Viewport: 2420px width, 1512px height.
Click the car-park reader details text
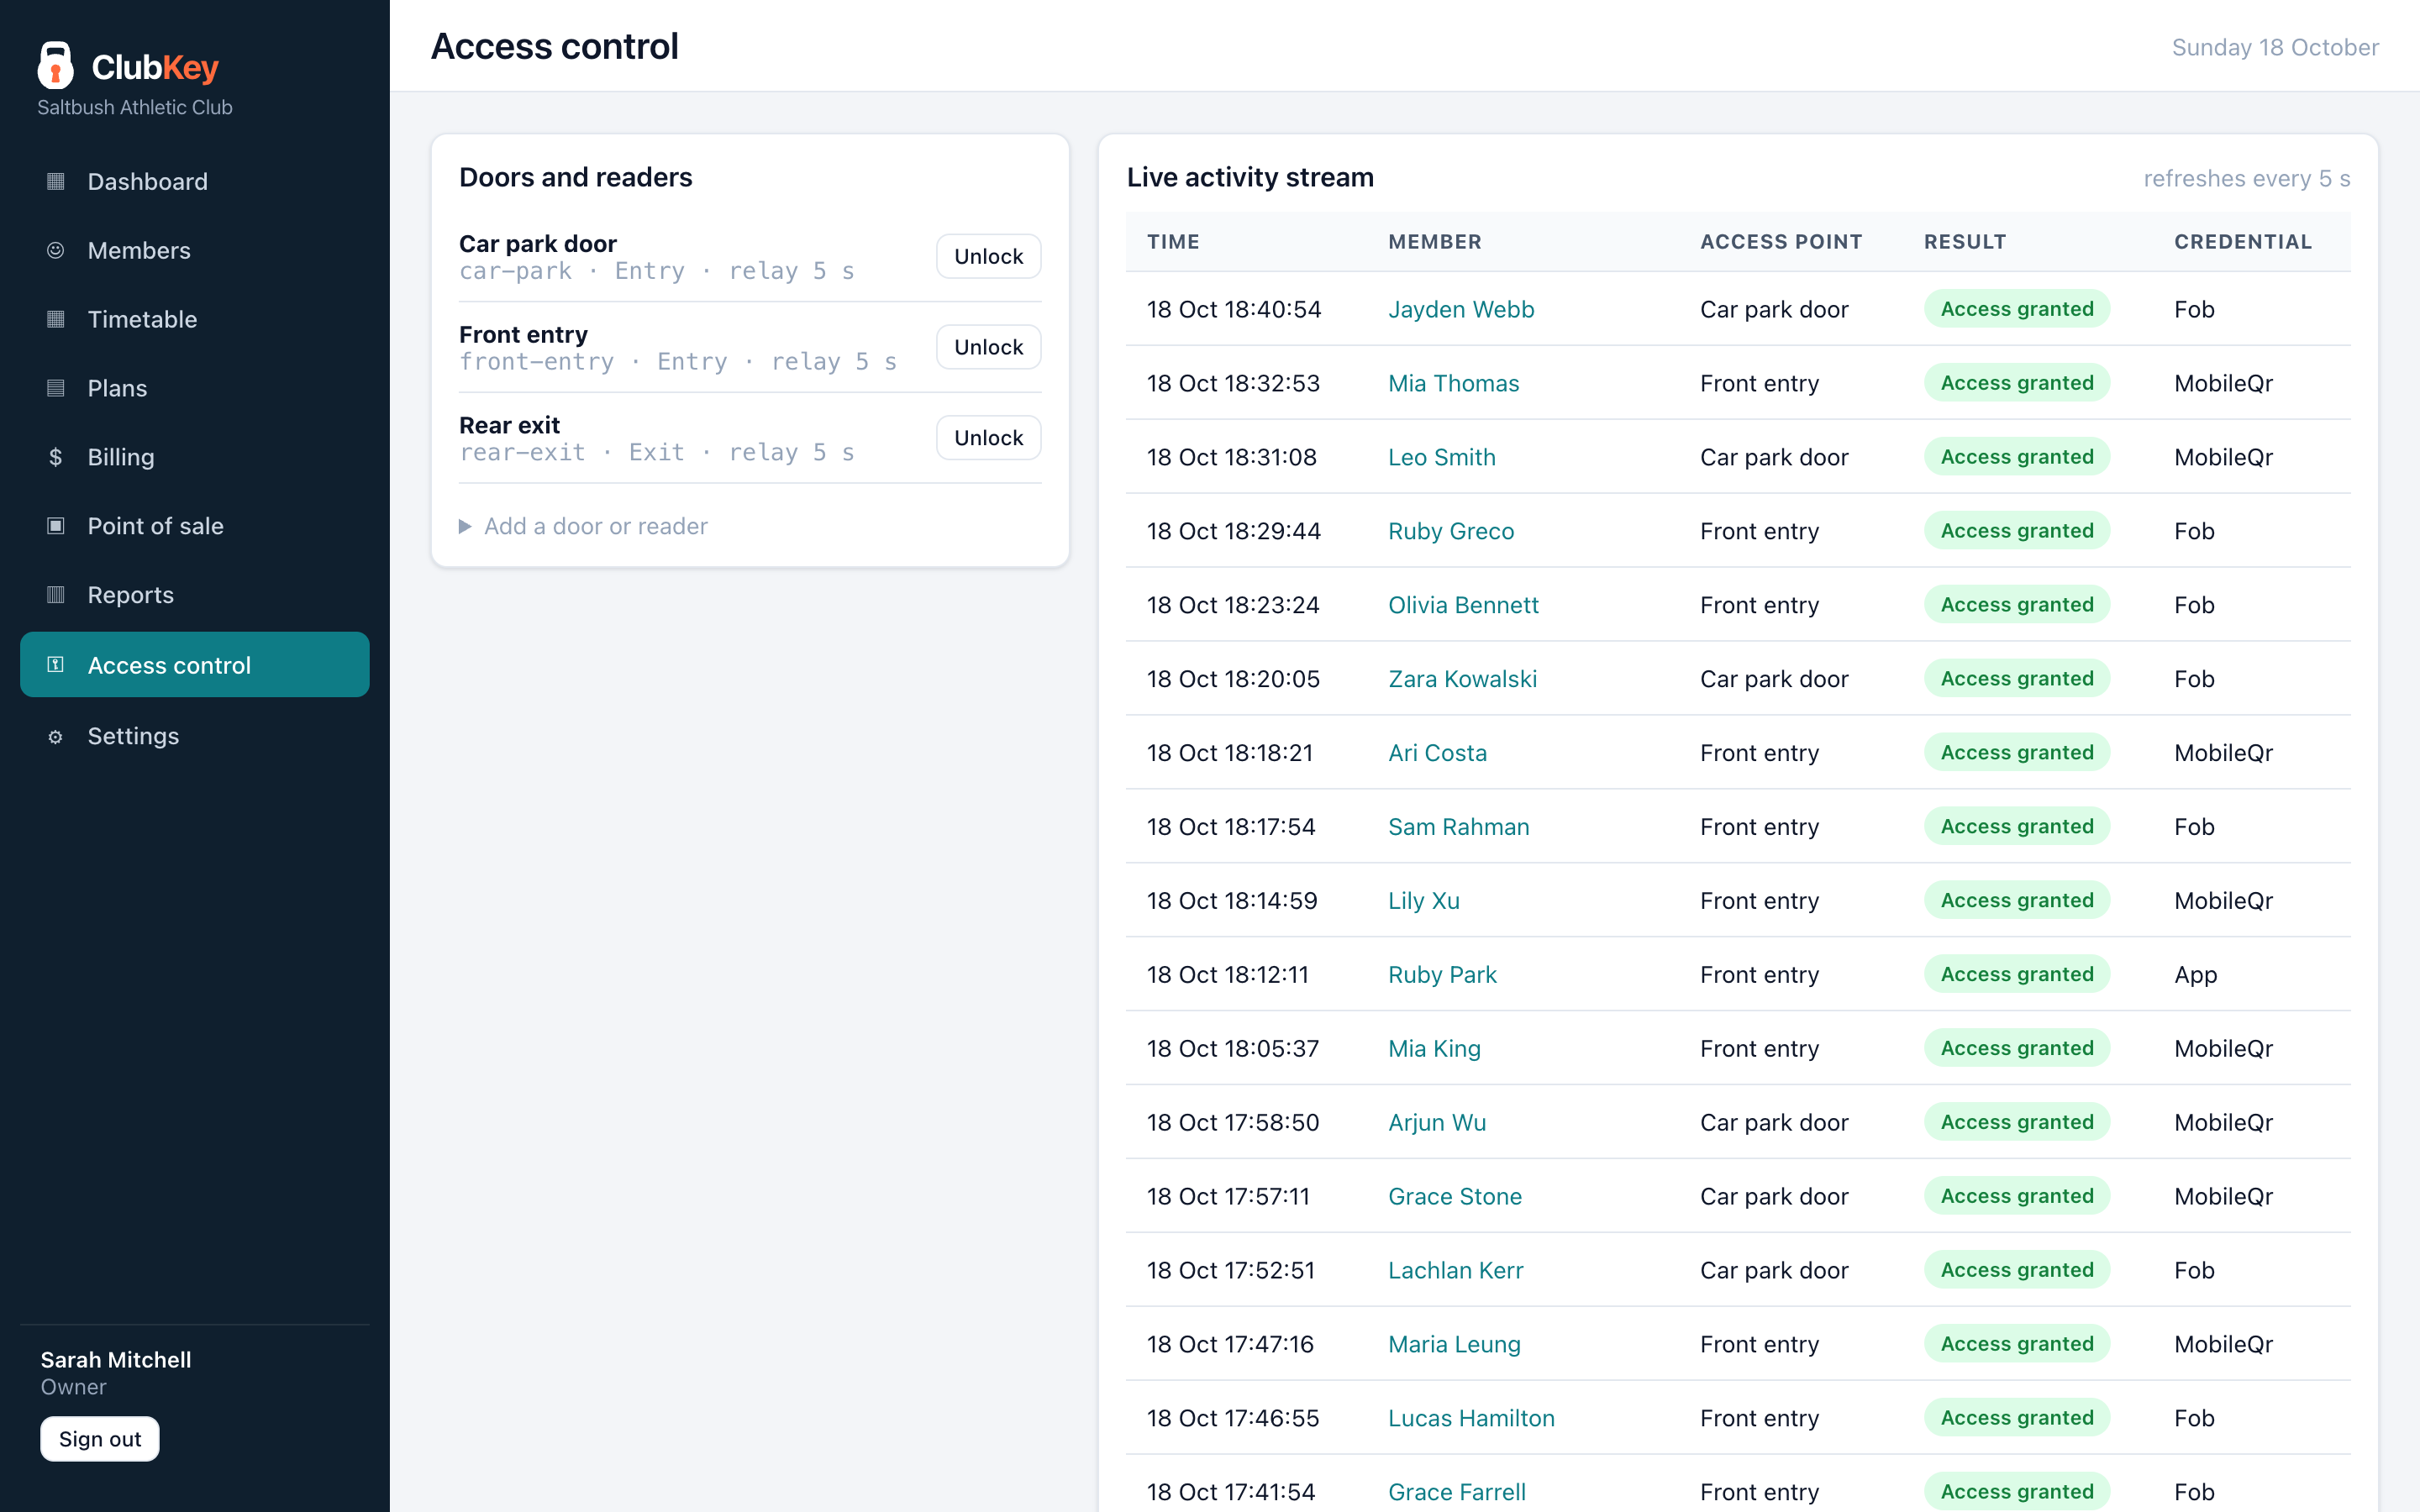point(657,271)
